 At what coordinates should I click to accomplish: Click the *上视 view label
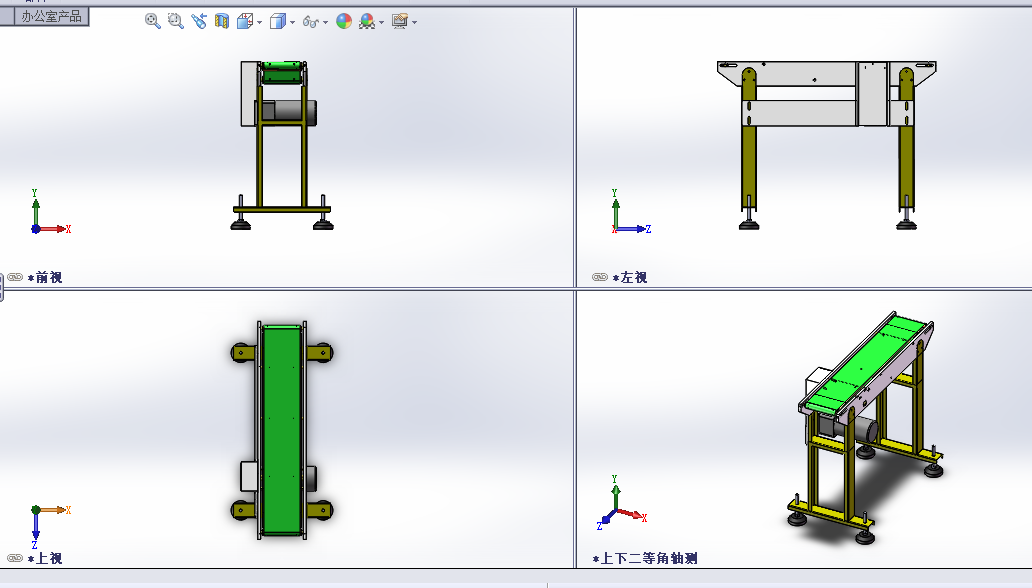tap(45, 558)
